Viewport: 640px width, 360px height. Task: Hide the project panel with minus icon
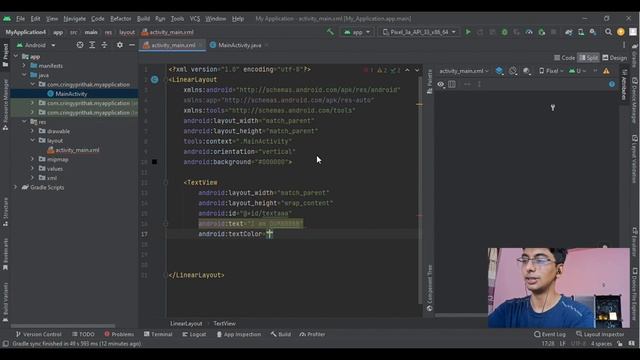[x=132, y=45]
